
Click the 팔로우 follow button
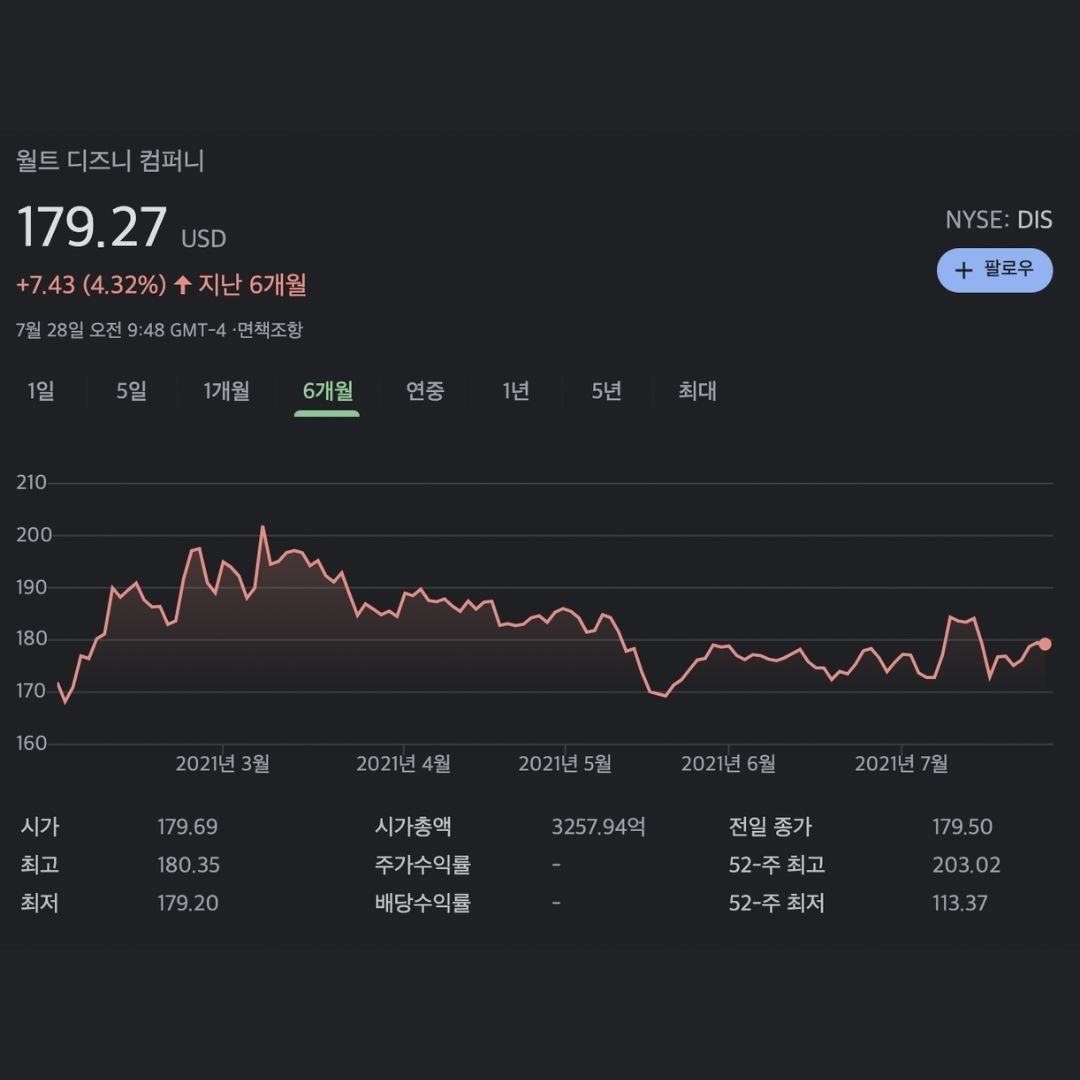pyautogui.click(x=994, y=270)
